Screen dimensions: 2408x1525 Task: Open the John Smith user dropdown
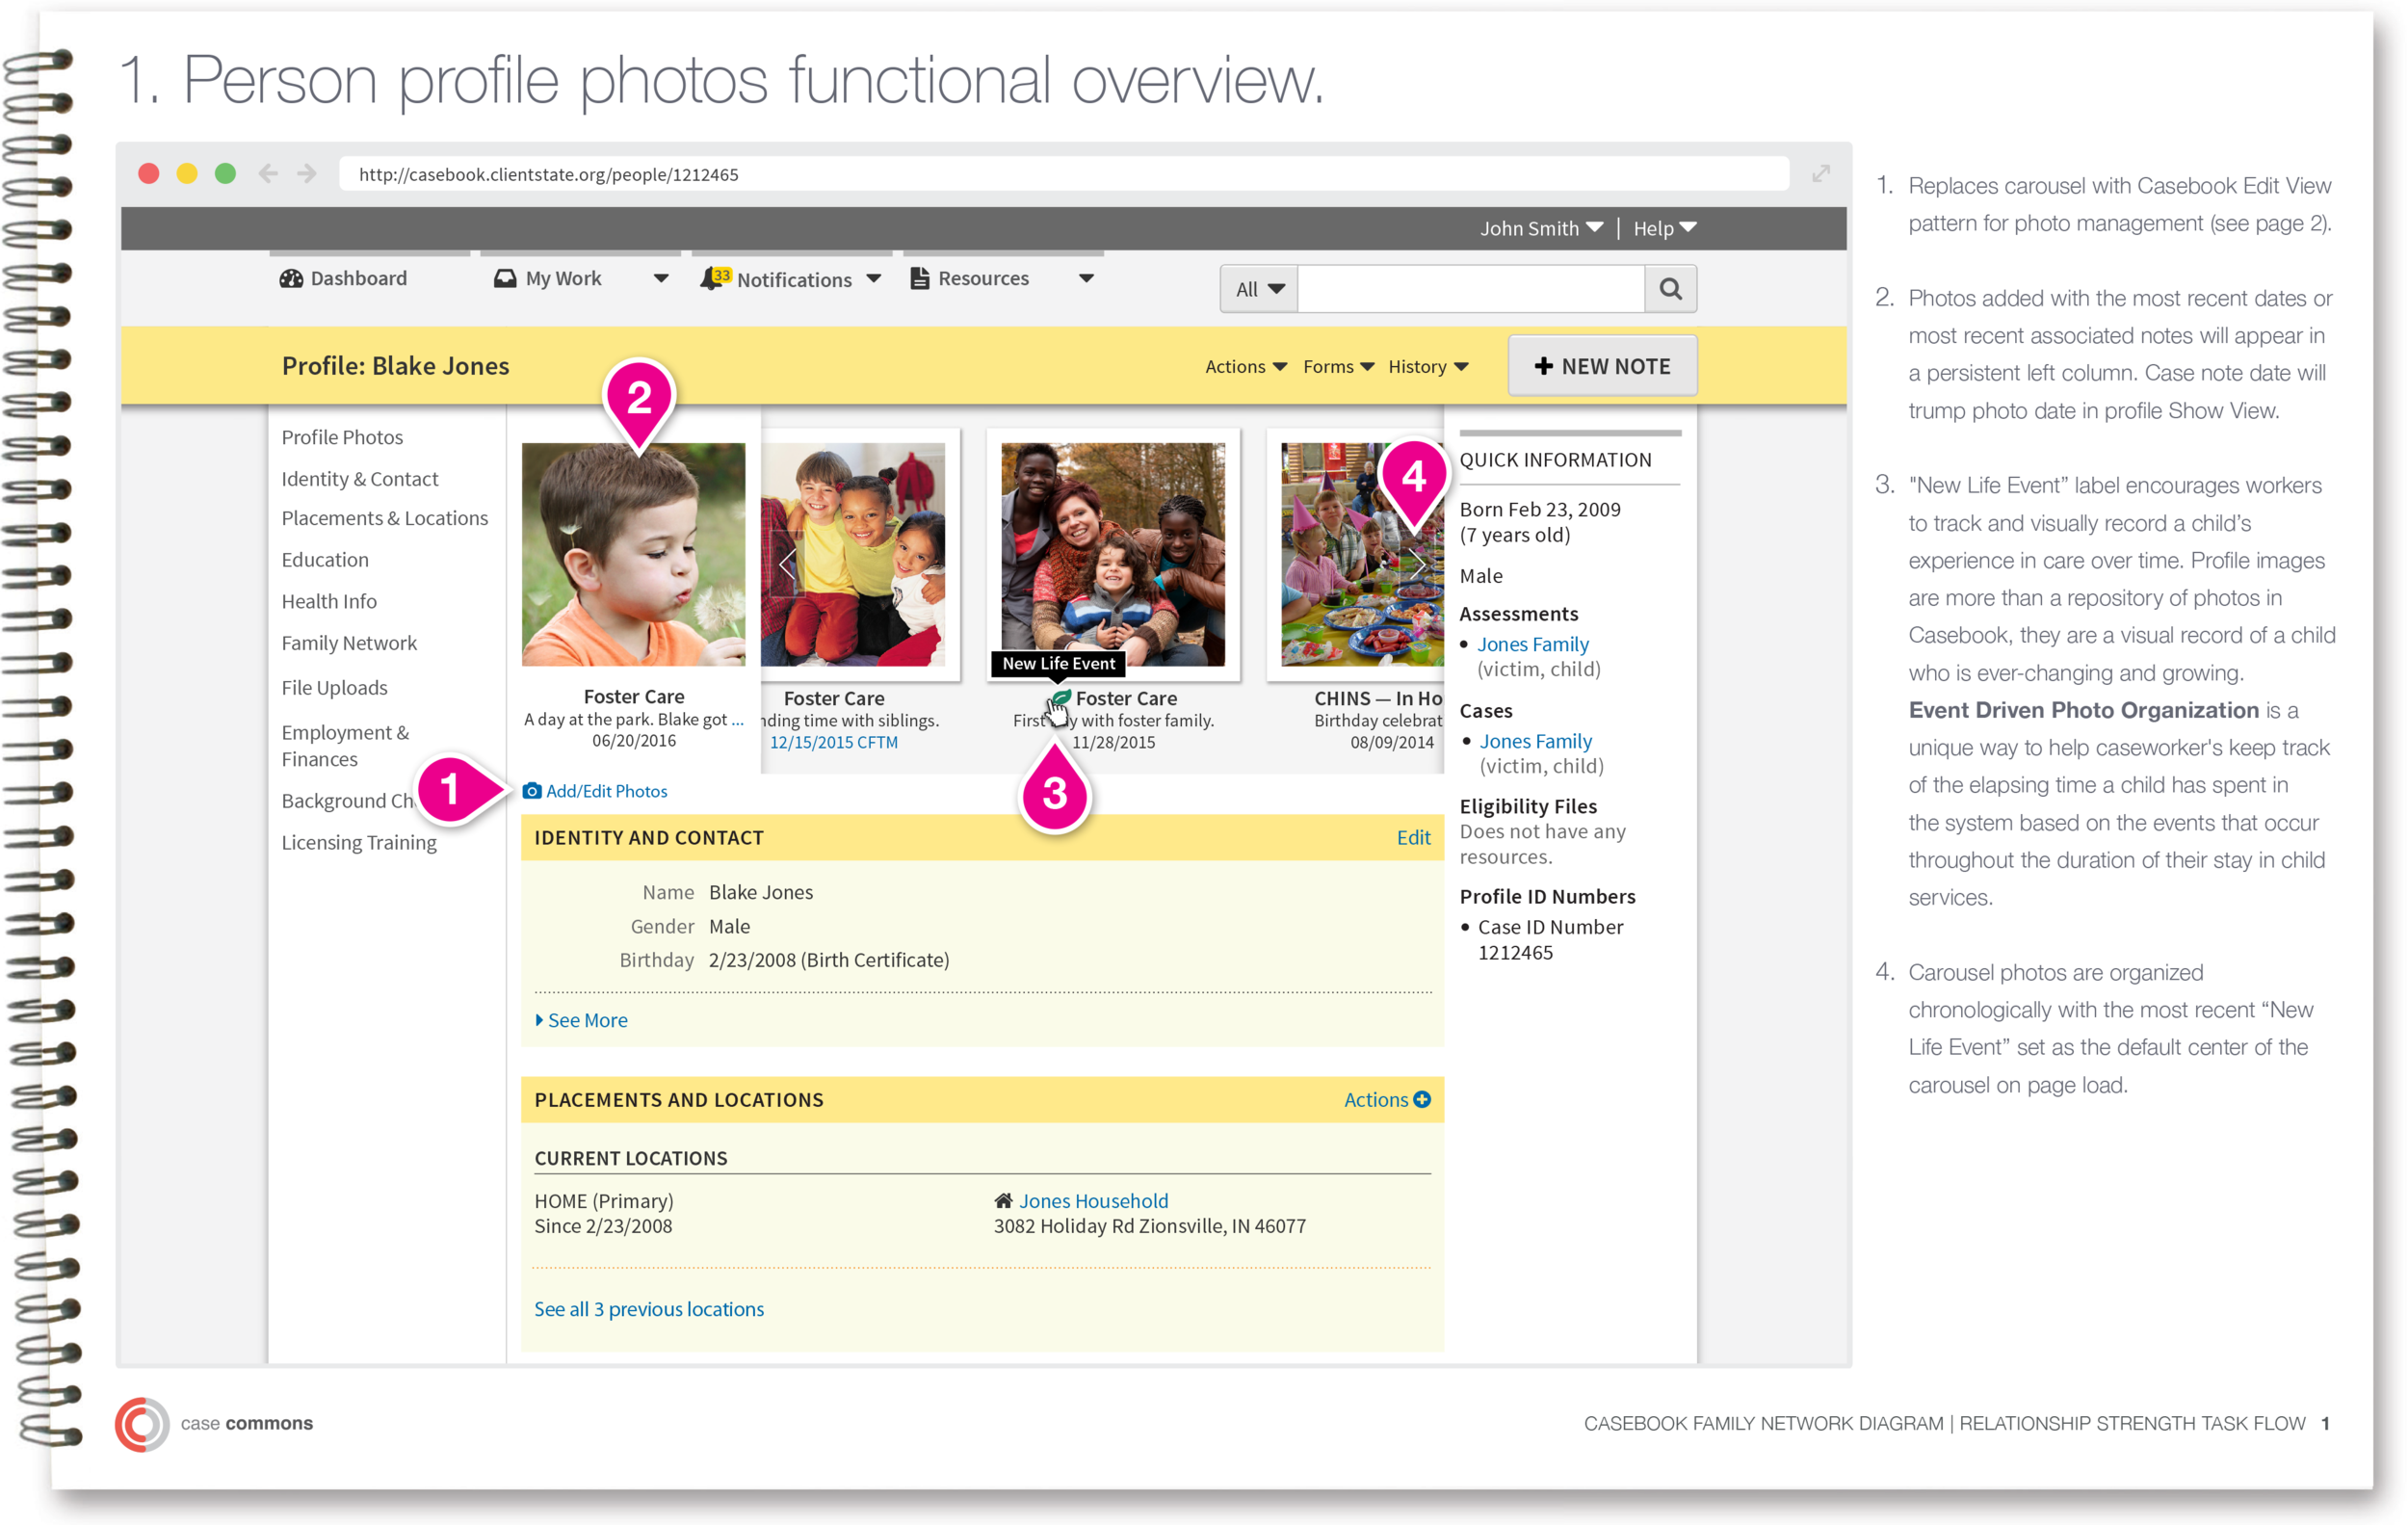coord(1540,228)
